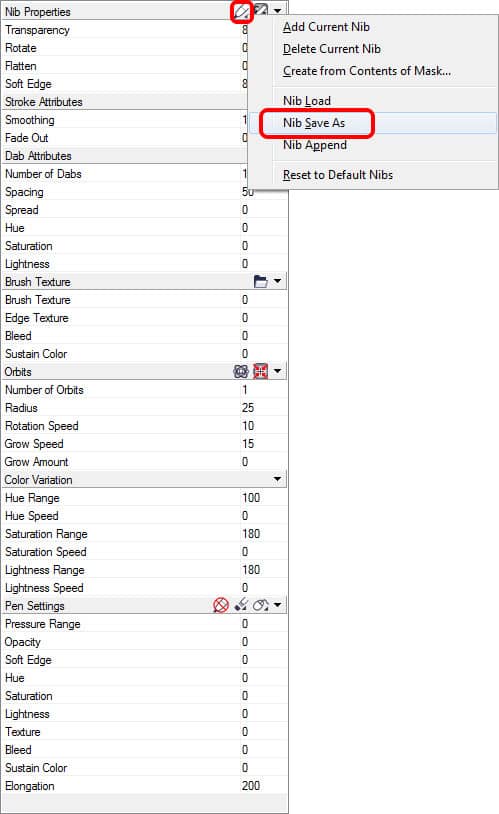The image size is (499, 814).
Task: Open the Nib Properties dropdown arrow
Action: point(278,11)
